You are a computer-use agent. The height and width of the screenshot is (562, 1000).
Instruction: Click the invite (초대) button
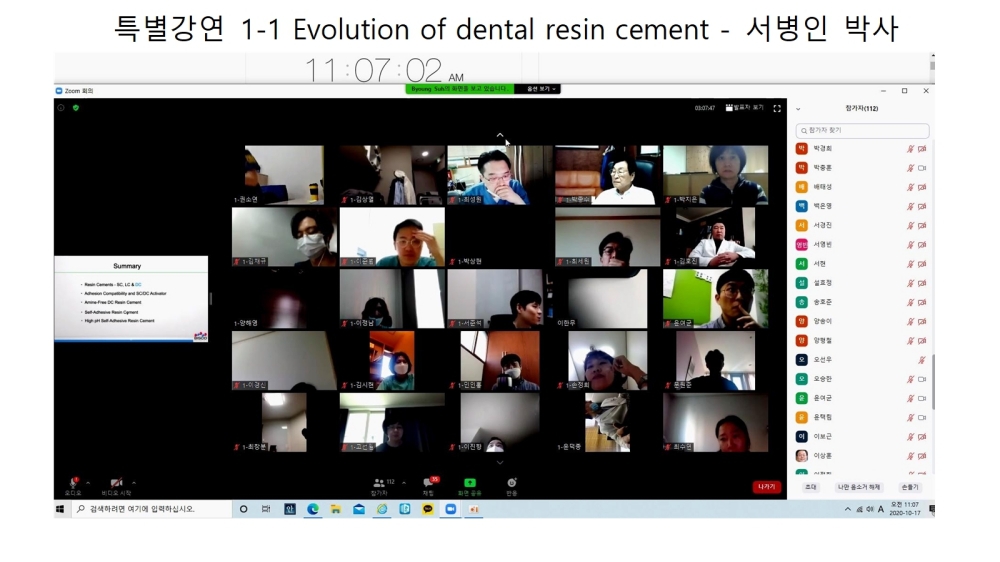[811, 487]
